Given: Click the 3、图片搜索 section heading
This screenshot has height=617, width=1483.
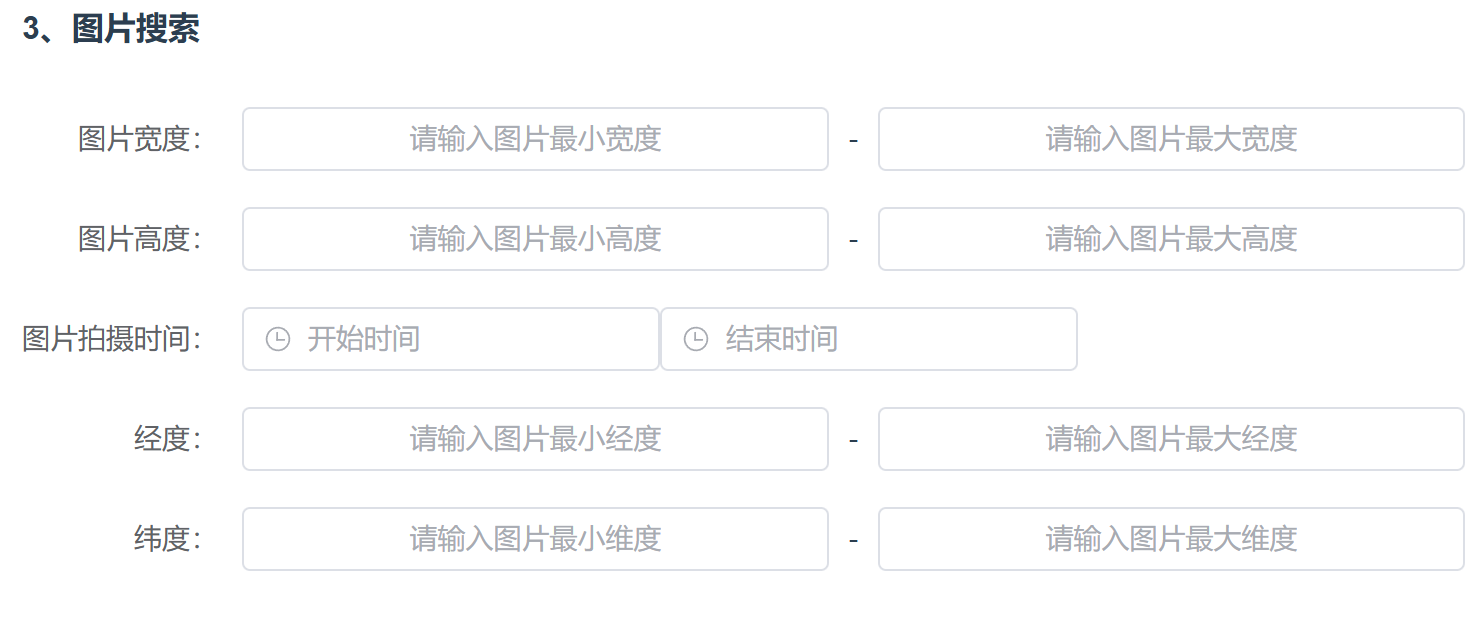Looking at the screenshot, I should (111, 29).
